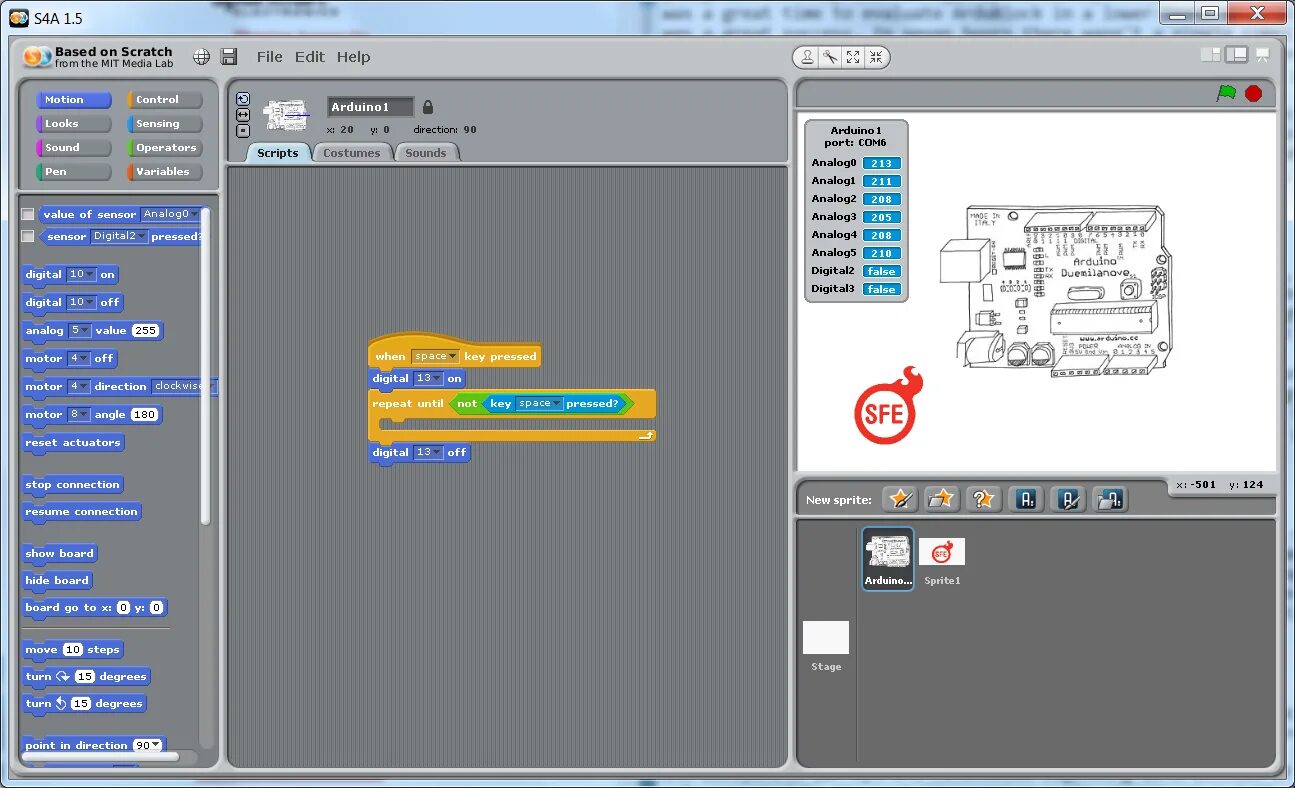Click the block palette horizontal scrollbar

tap(100, 756)
